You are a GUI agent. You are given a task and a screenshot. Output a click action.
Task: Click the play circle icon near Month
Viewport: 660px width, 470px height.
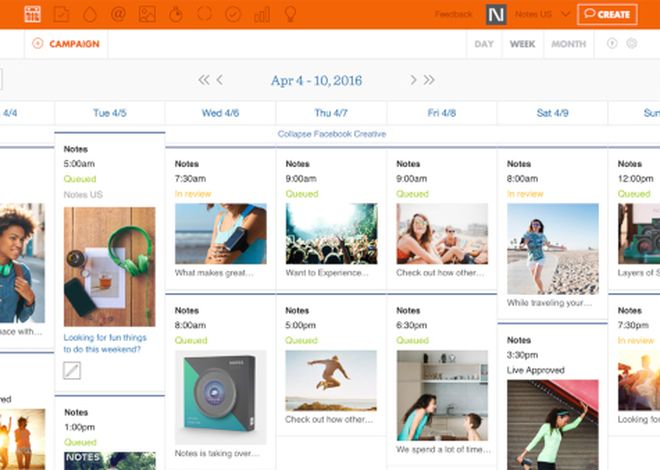coord(612,43)
